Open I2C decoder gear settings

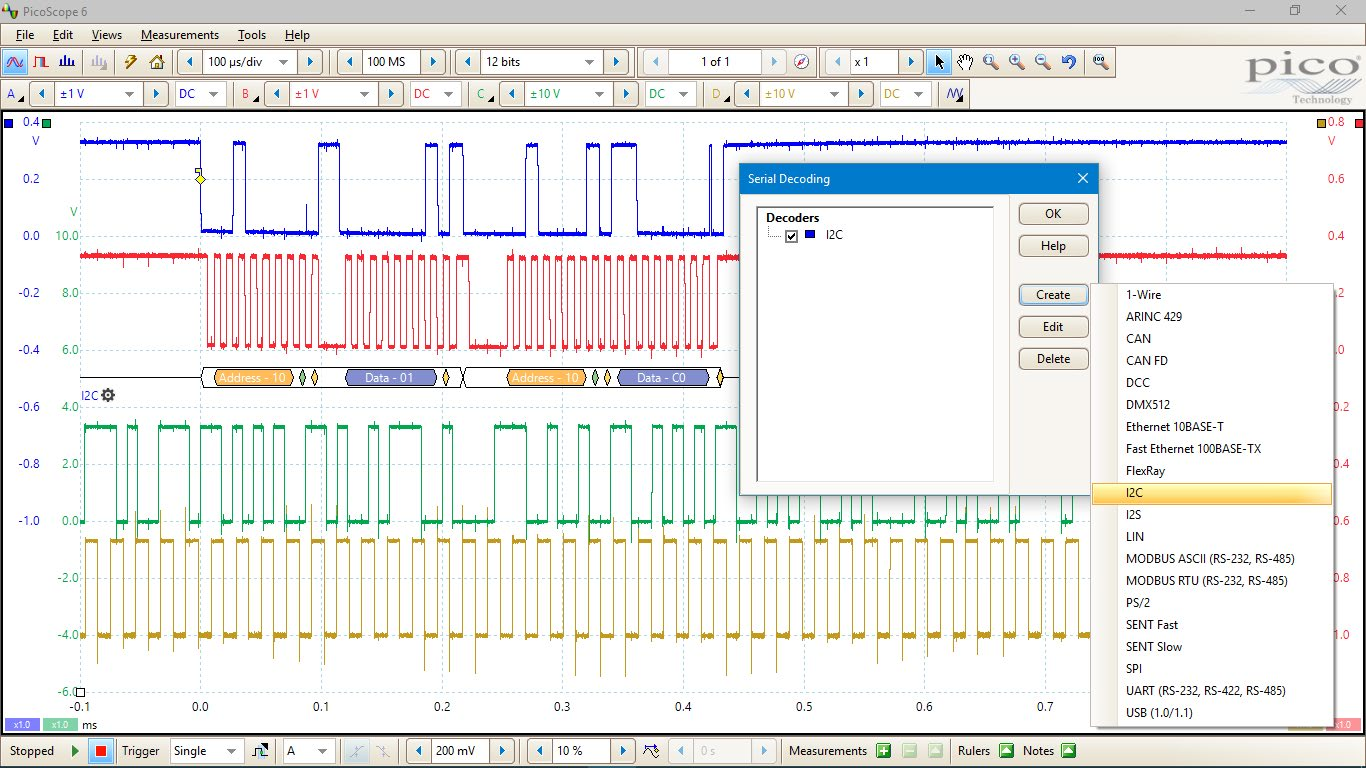108,395
